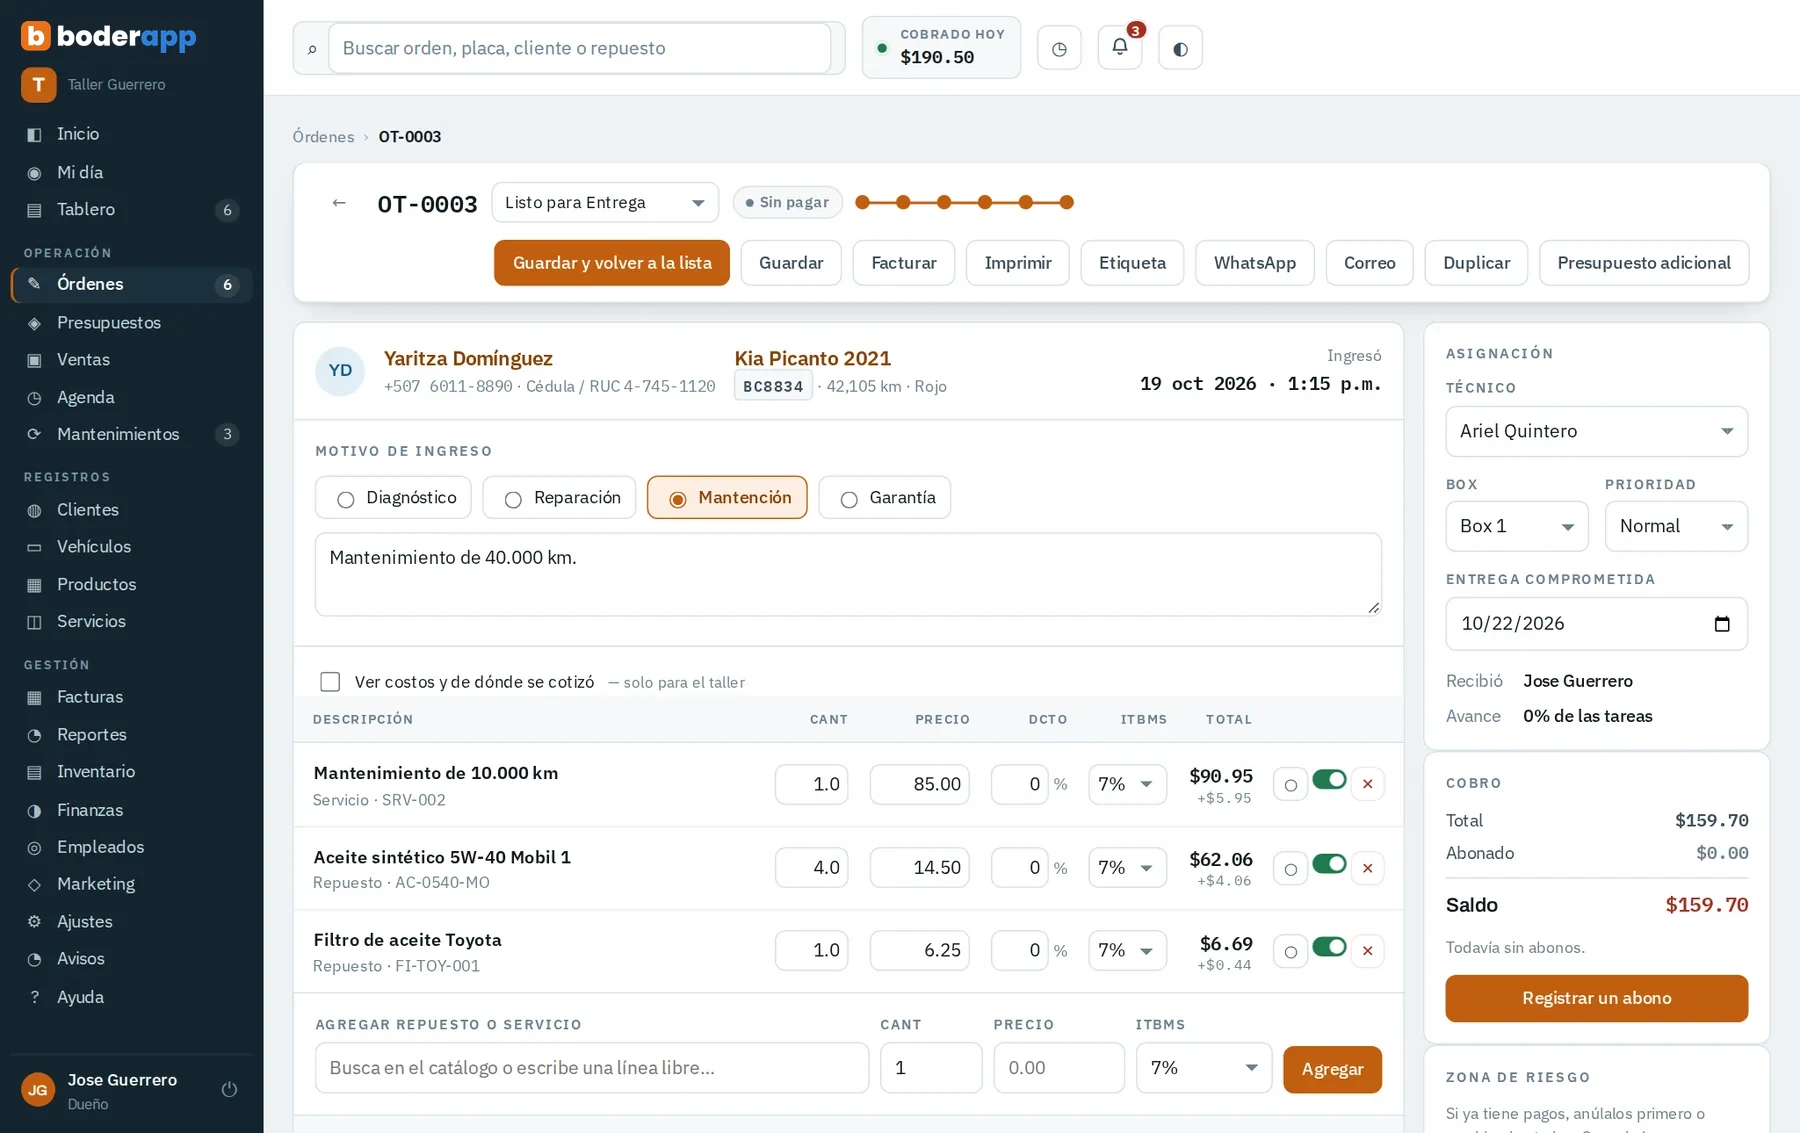
Task: Delete the Mantenimiento de 10.000 km line
Action: tap(1367, 784)
